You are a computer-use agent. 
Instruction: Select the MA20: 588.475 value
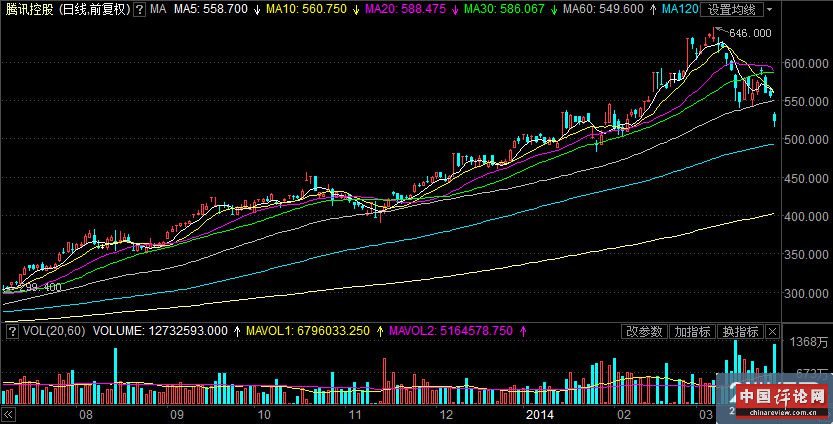click(405, 9)
